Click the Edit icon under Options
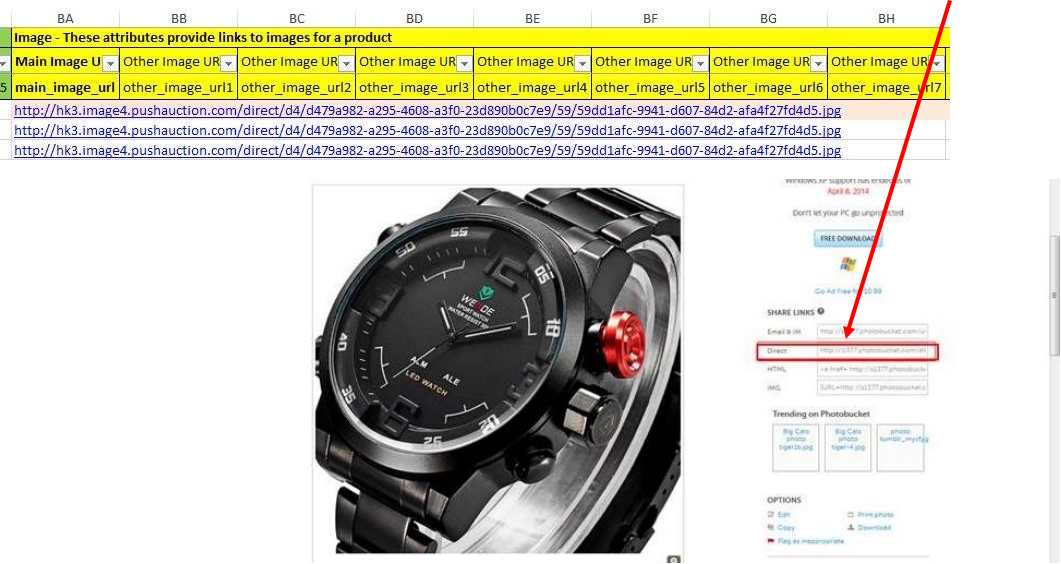This screenshot has height=564, width=1061. tap(771, 514)
